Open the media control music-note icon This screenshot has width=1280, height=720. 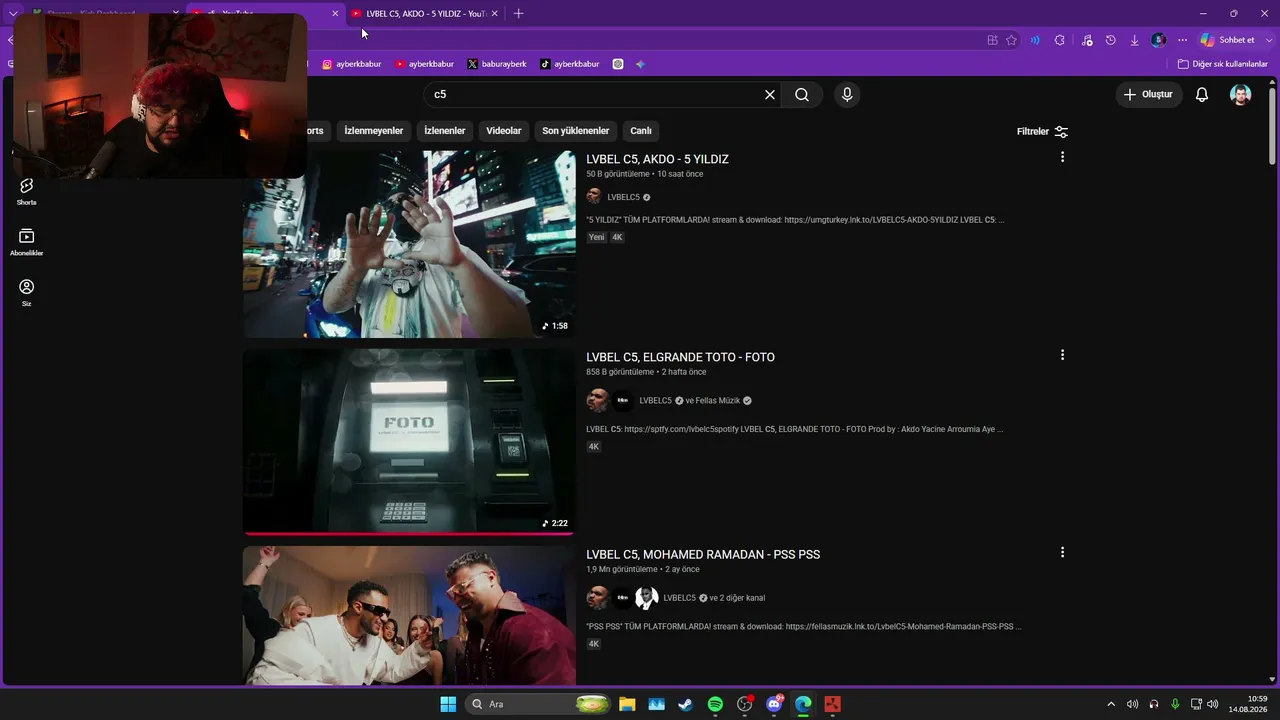click(x=1087, y=40)
